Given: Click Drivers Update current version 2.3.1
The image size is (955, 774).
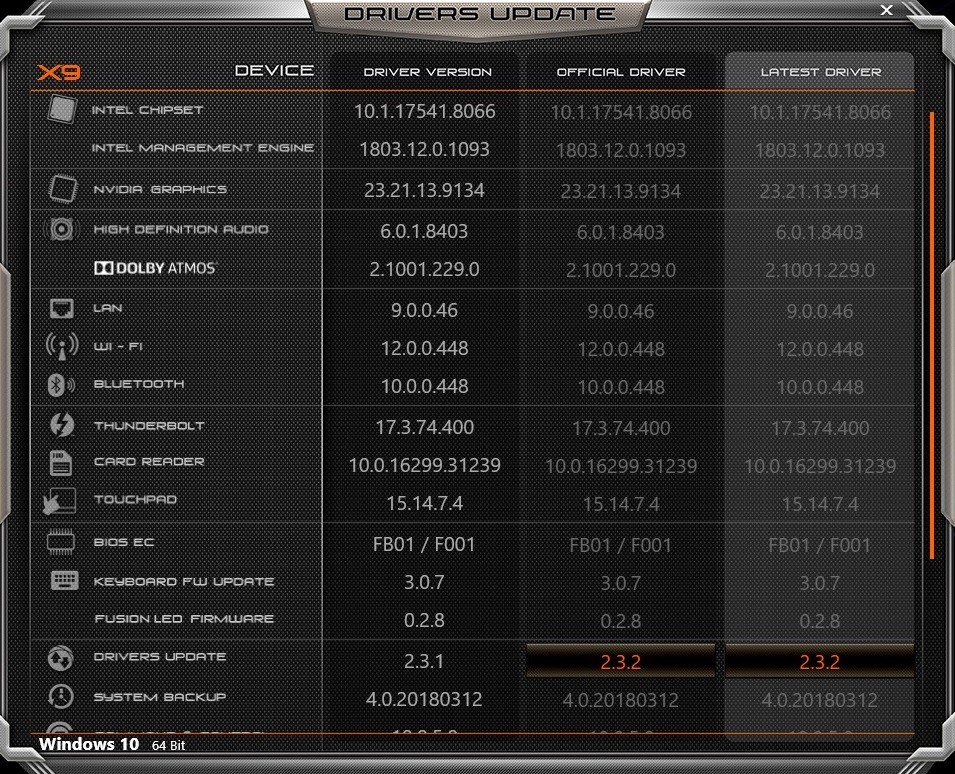Looking at the screenshot, I should (424, 661).
